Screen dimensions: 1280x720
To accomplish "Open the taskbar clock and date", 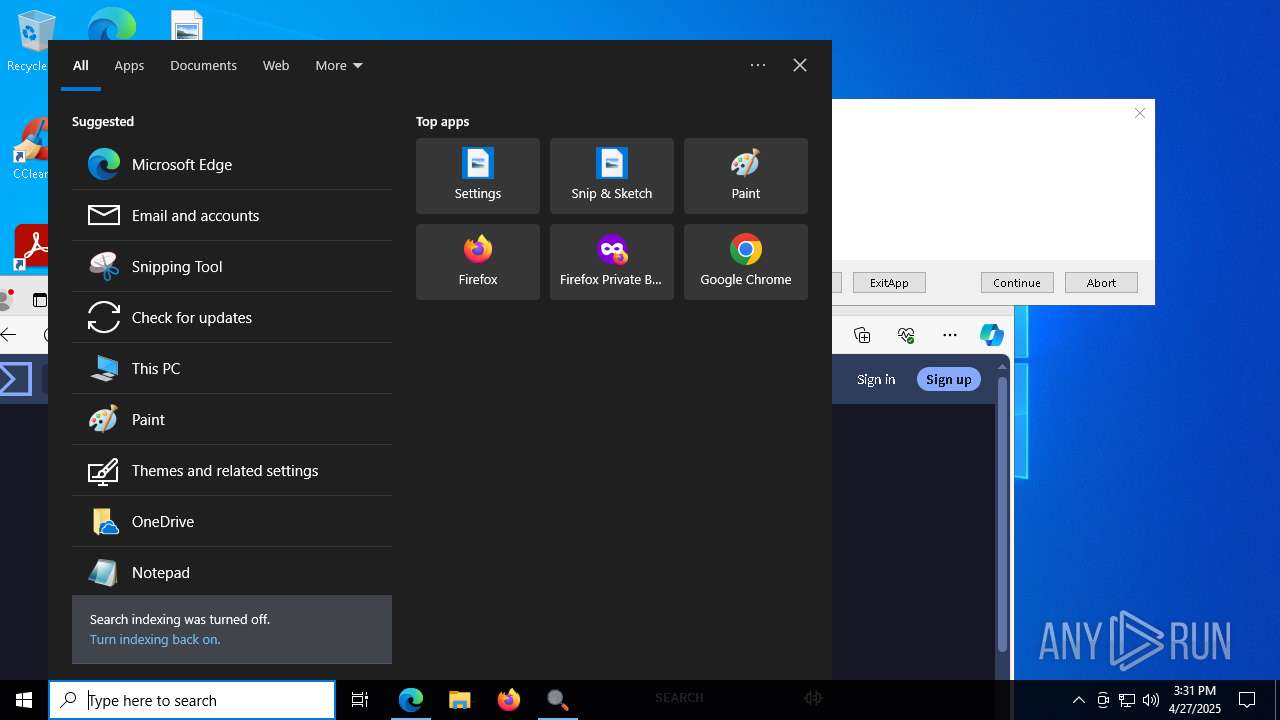I will [x=1195, y=700].
